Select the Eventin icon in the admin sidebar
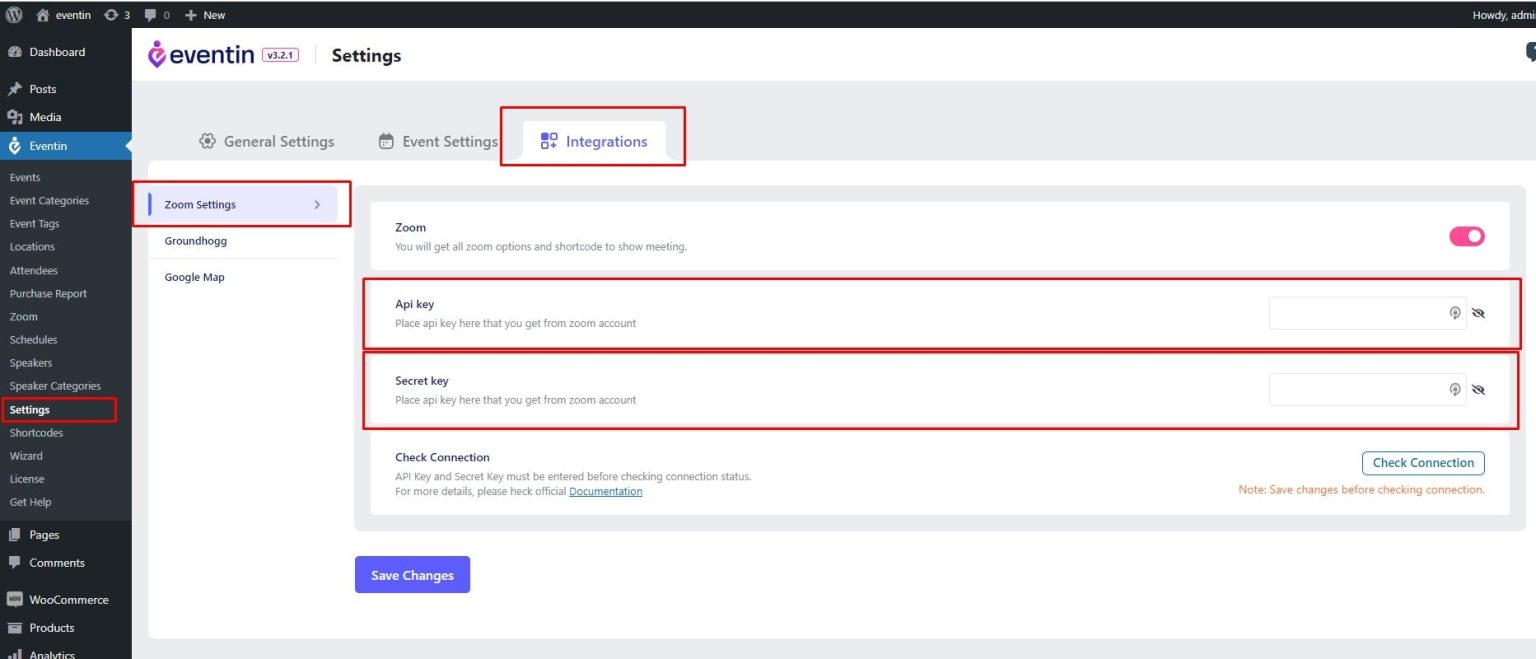This screenshot has width=1536, height=659. pyautogui.click(x=14, y=144)
